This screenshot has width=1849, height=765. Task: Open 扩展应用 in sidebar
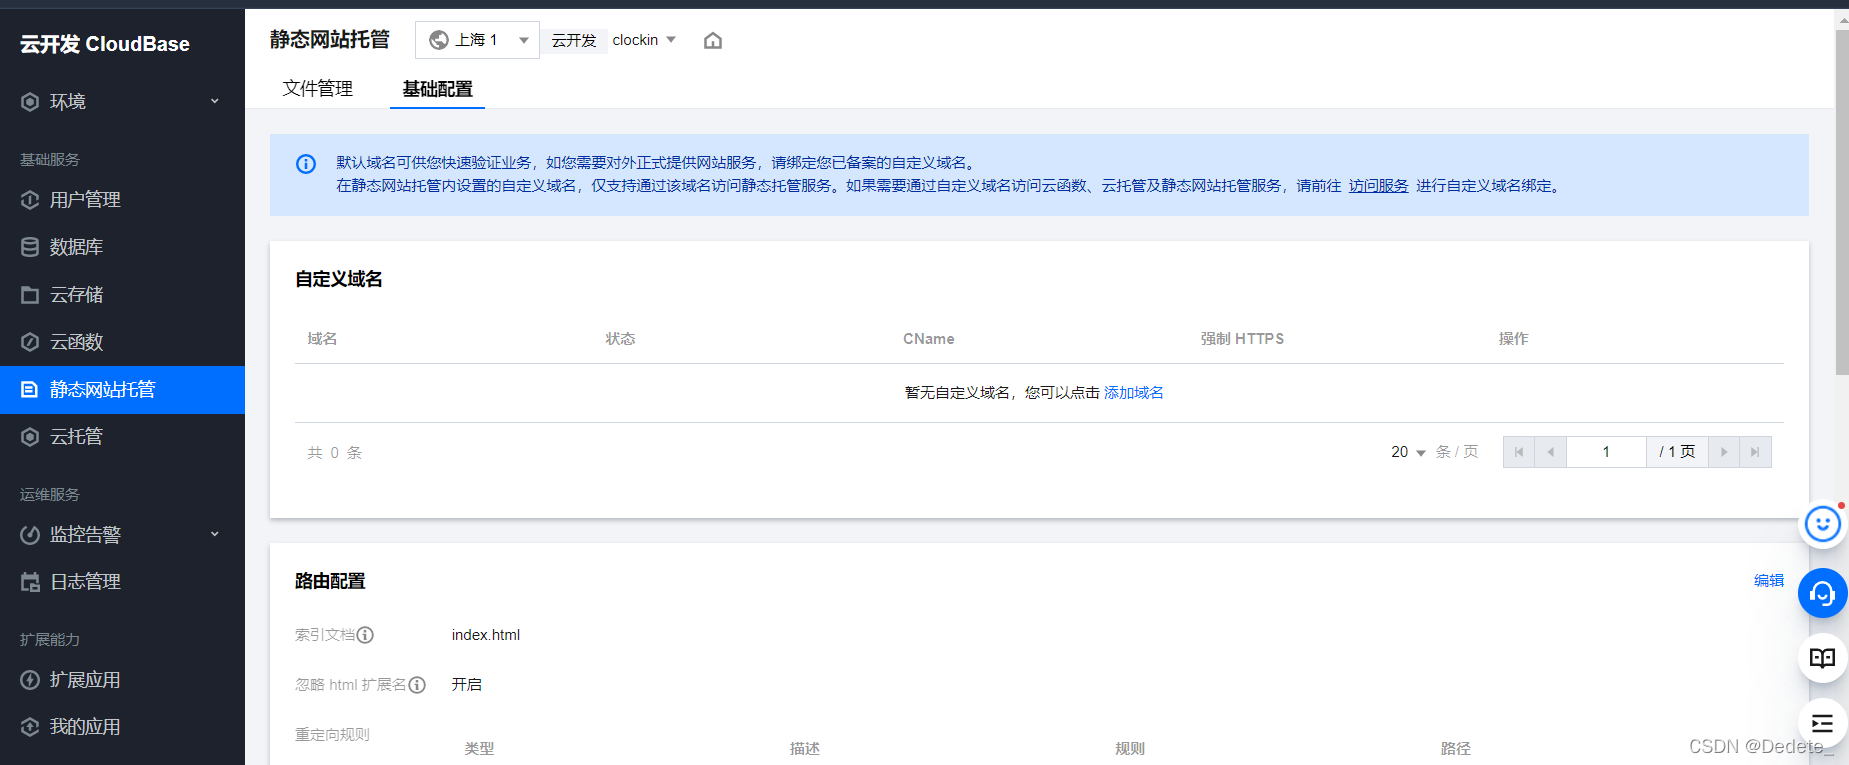point(122,680)
